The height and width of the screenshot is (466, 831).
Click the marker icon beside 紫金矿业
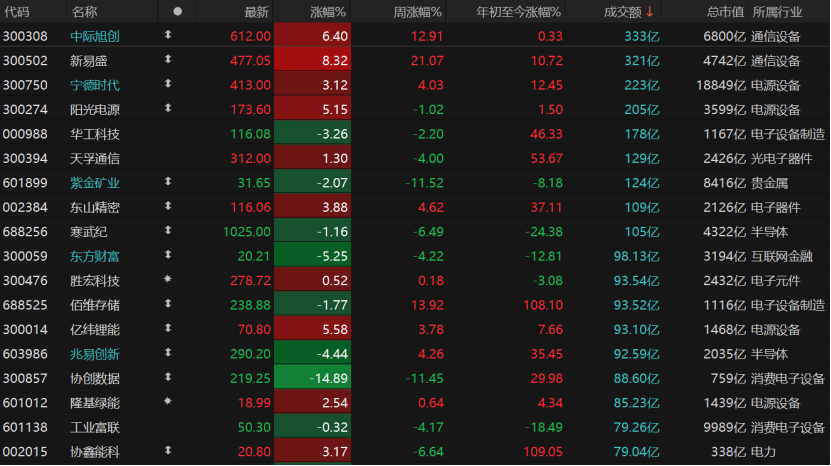[x=168, y=182]
